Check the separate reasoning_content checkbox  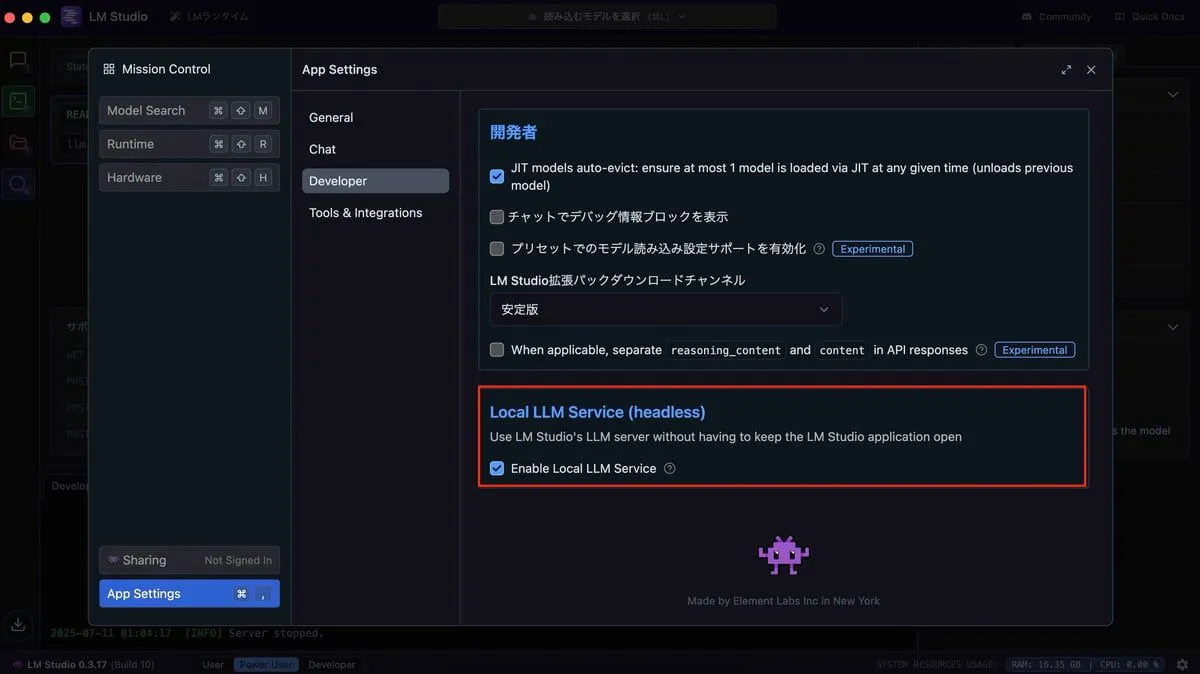497,350
